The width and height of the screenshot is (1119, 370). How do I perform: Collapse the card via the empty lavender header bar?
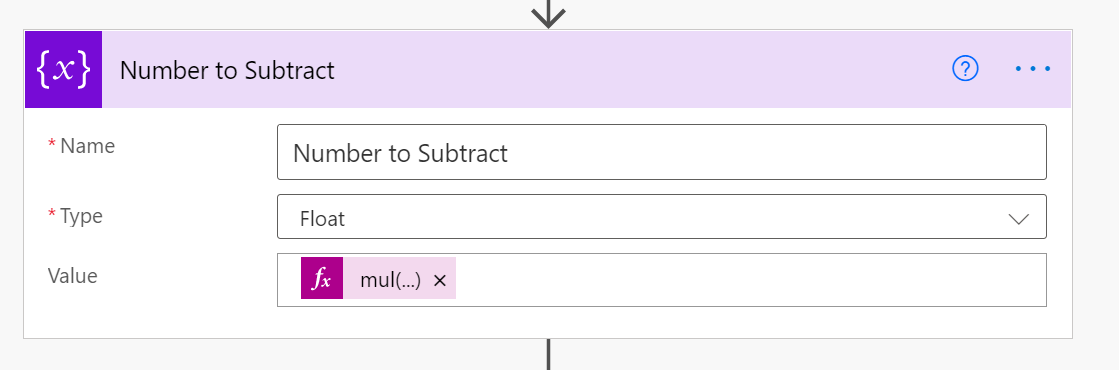(642, 69)
